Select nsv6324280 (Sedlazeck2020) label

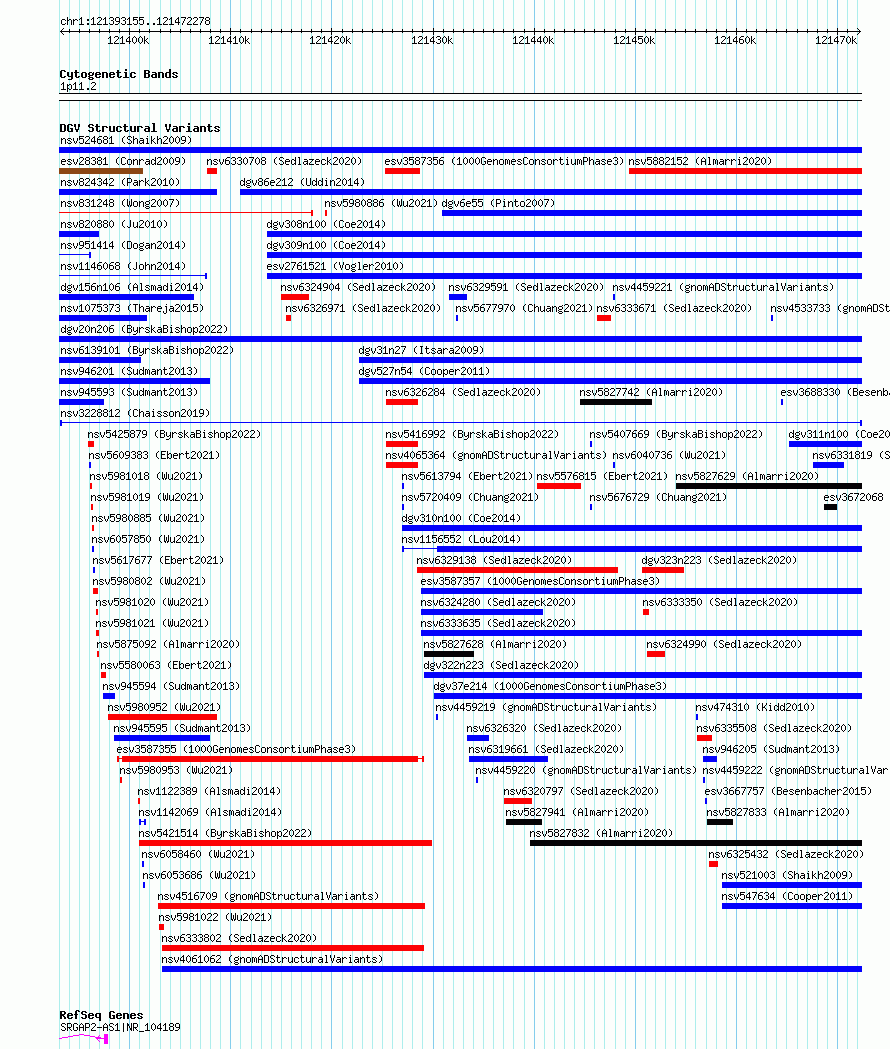coord(498,603)
